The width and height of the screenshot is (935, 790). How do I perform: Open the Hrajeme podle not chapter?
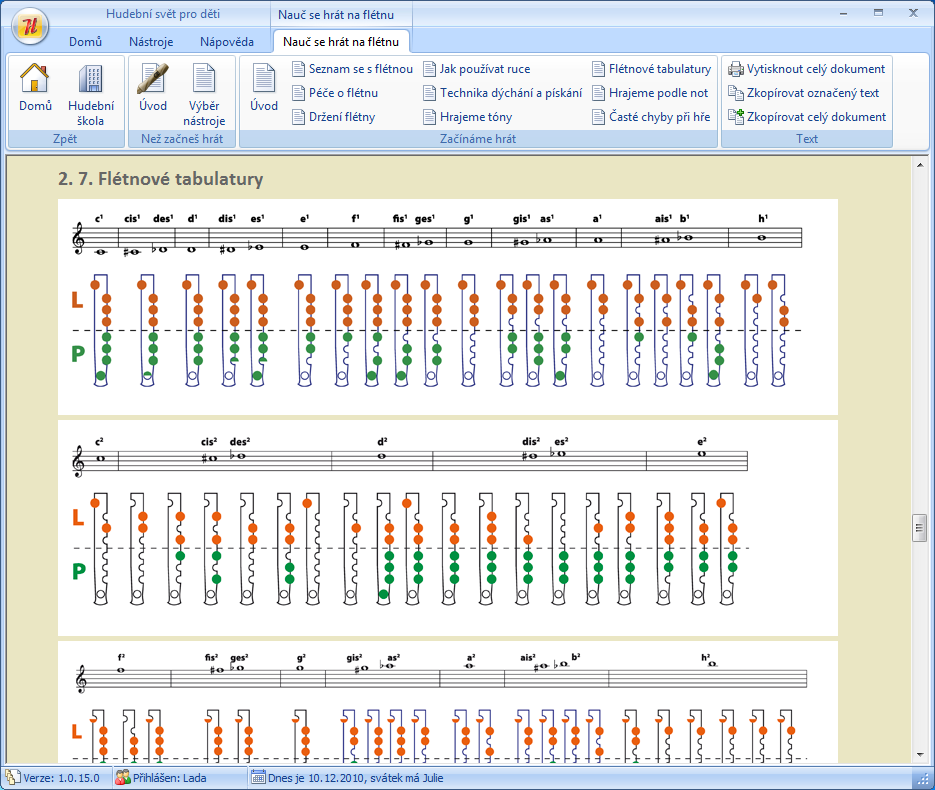[x=650, y=93]
